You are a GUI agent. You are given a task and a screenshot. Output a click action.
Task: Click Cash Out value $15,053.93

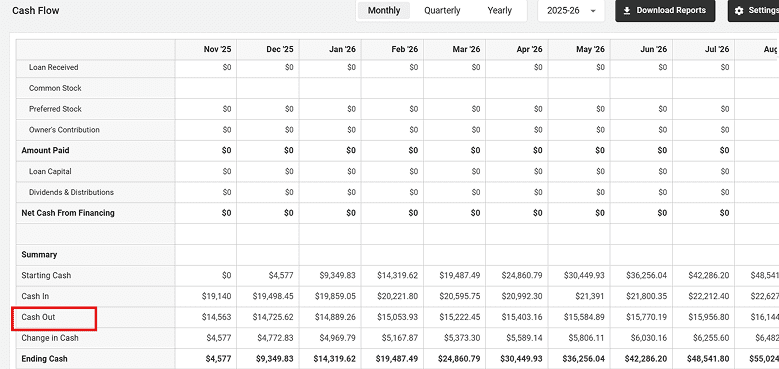(x=397, y=317)
